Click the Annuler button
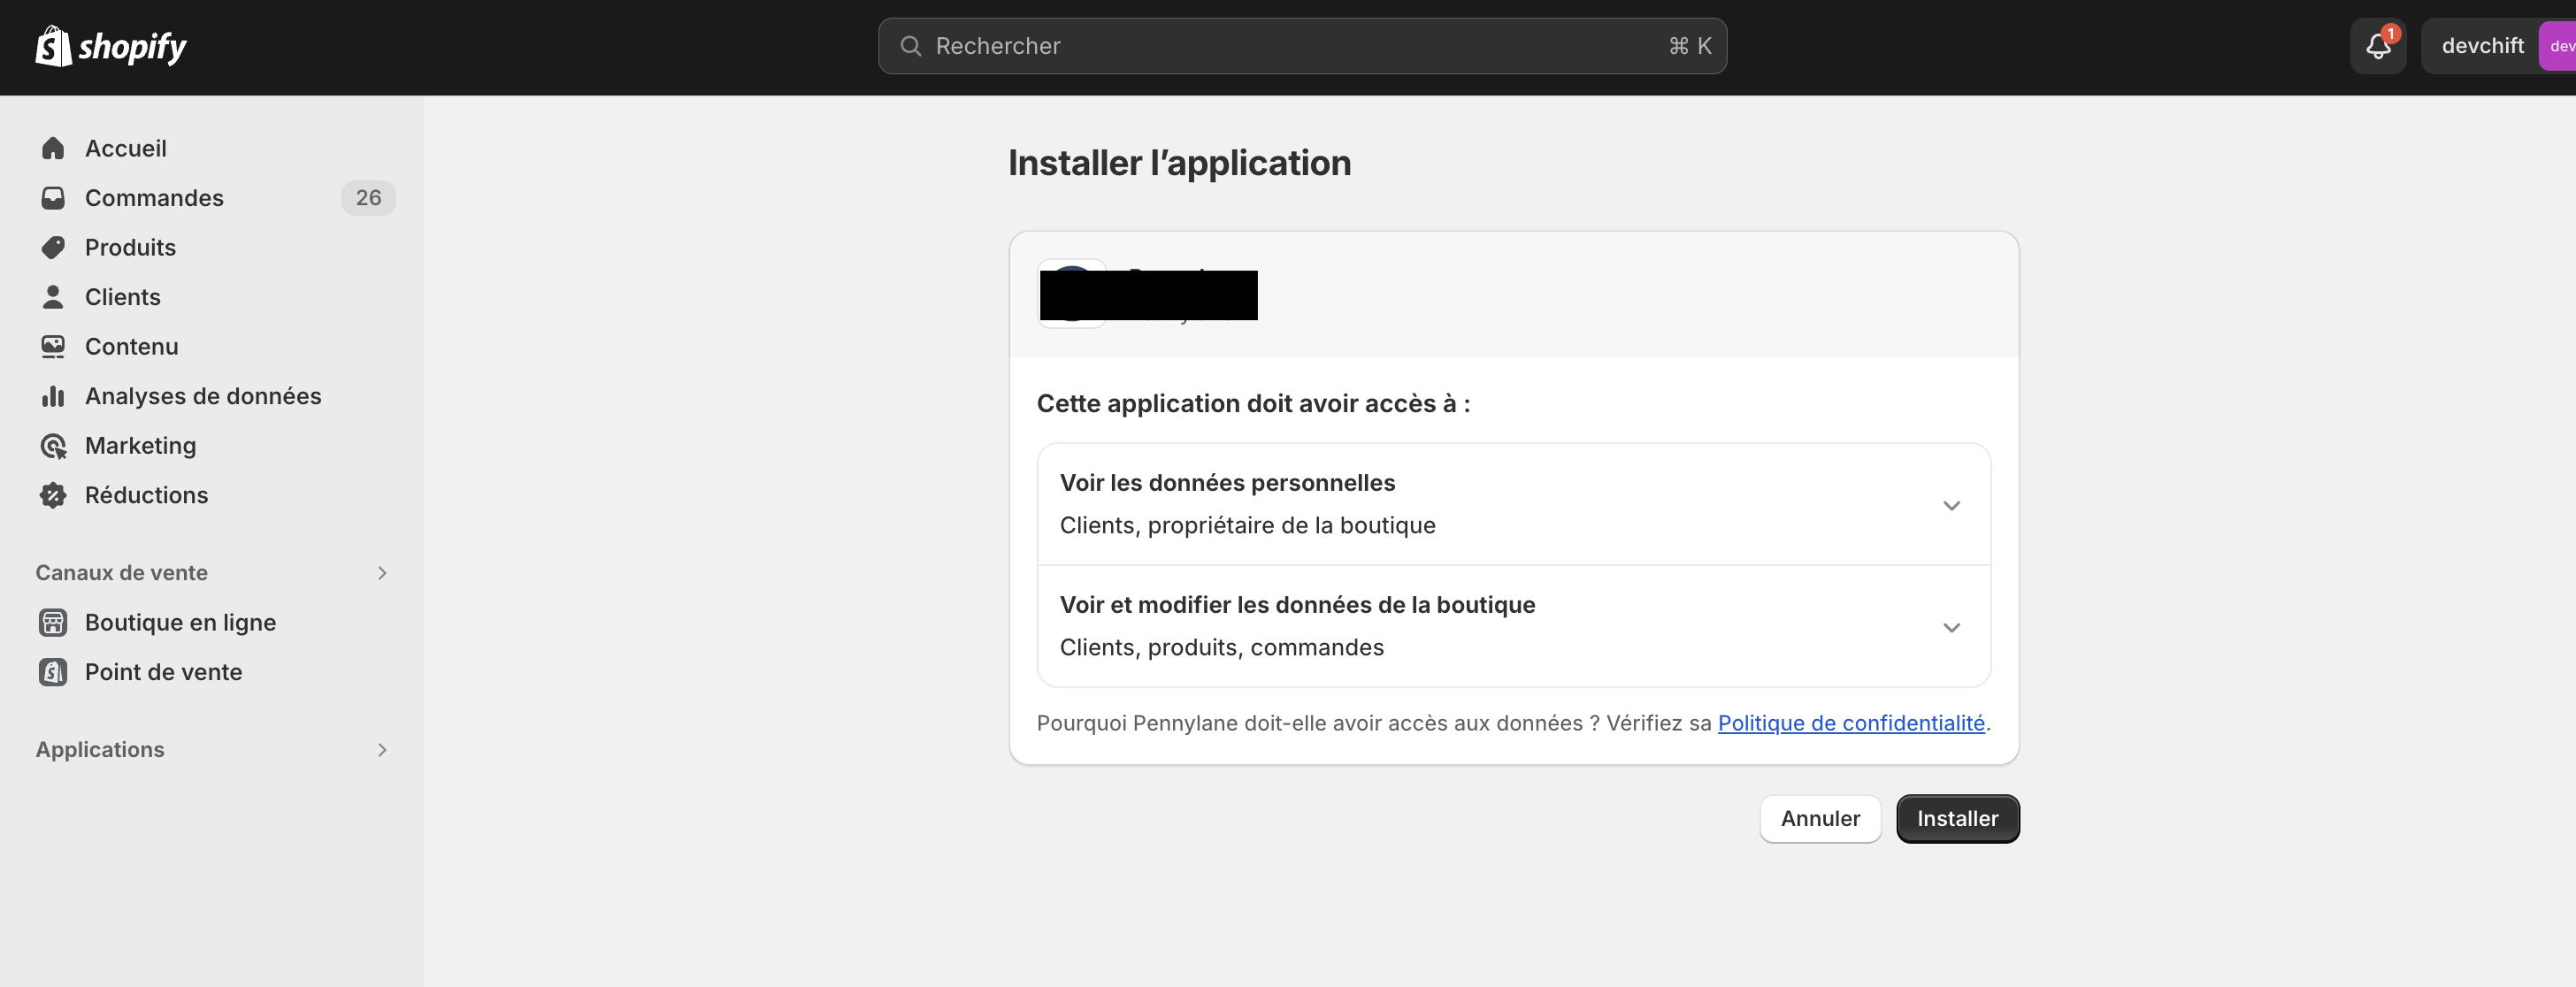 (1820, 819)
